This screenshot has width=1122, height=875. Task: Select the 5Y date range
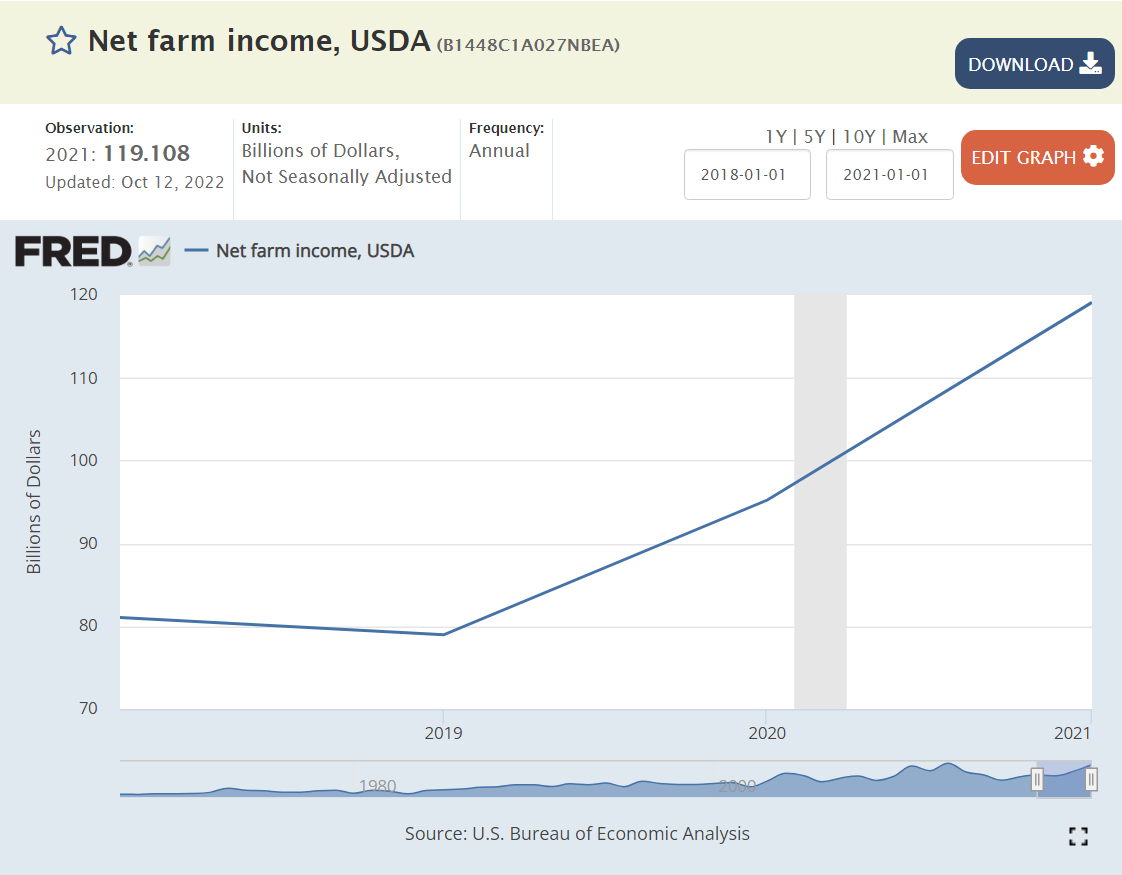coord(816,137)
